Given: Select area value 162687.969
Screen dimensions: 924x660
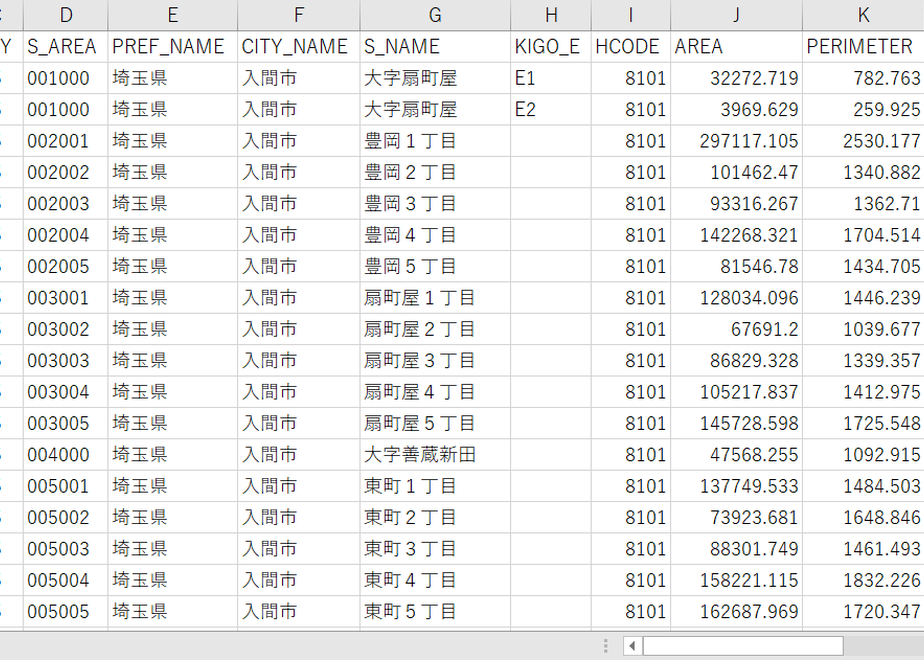Looking at the screenshot, I should [736, 611].
